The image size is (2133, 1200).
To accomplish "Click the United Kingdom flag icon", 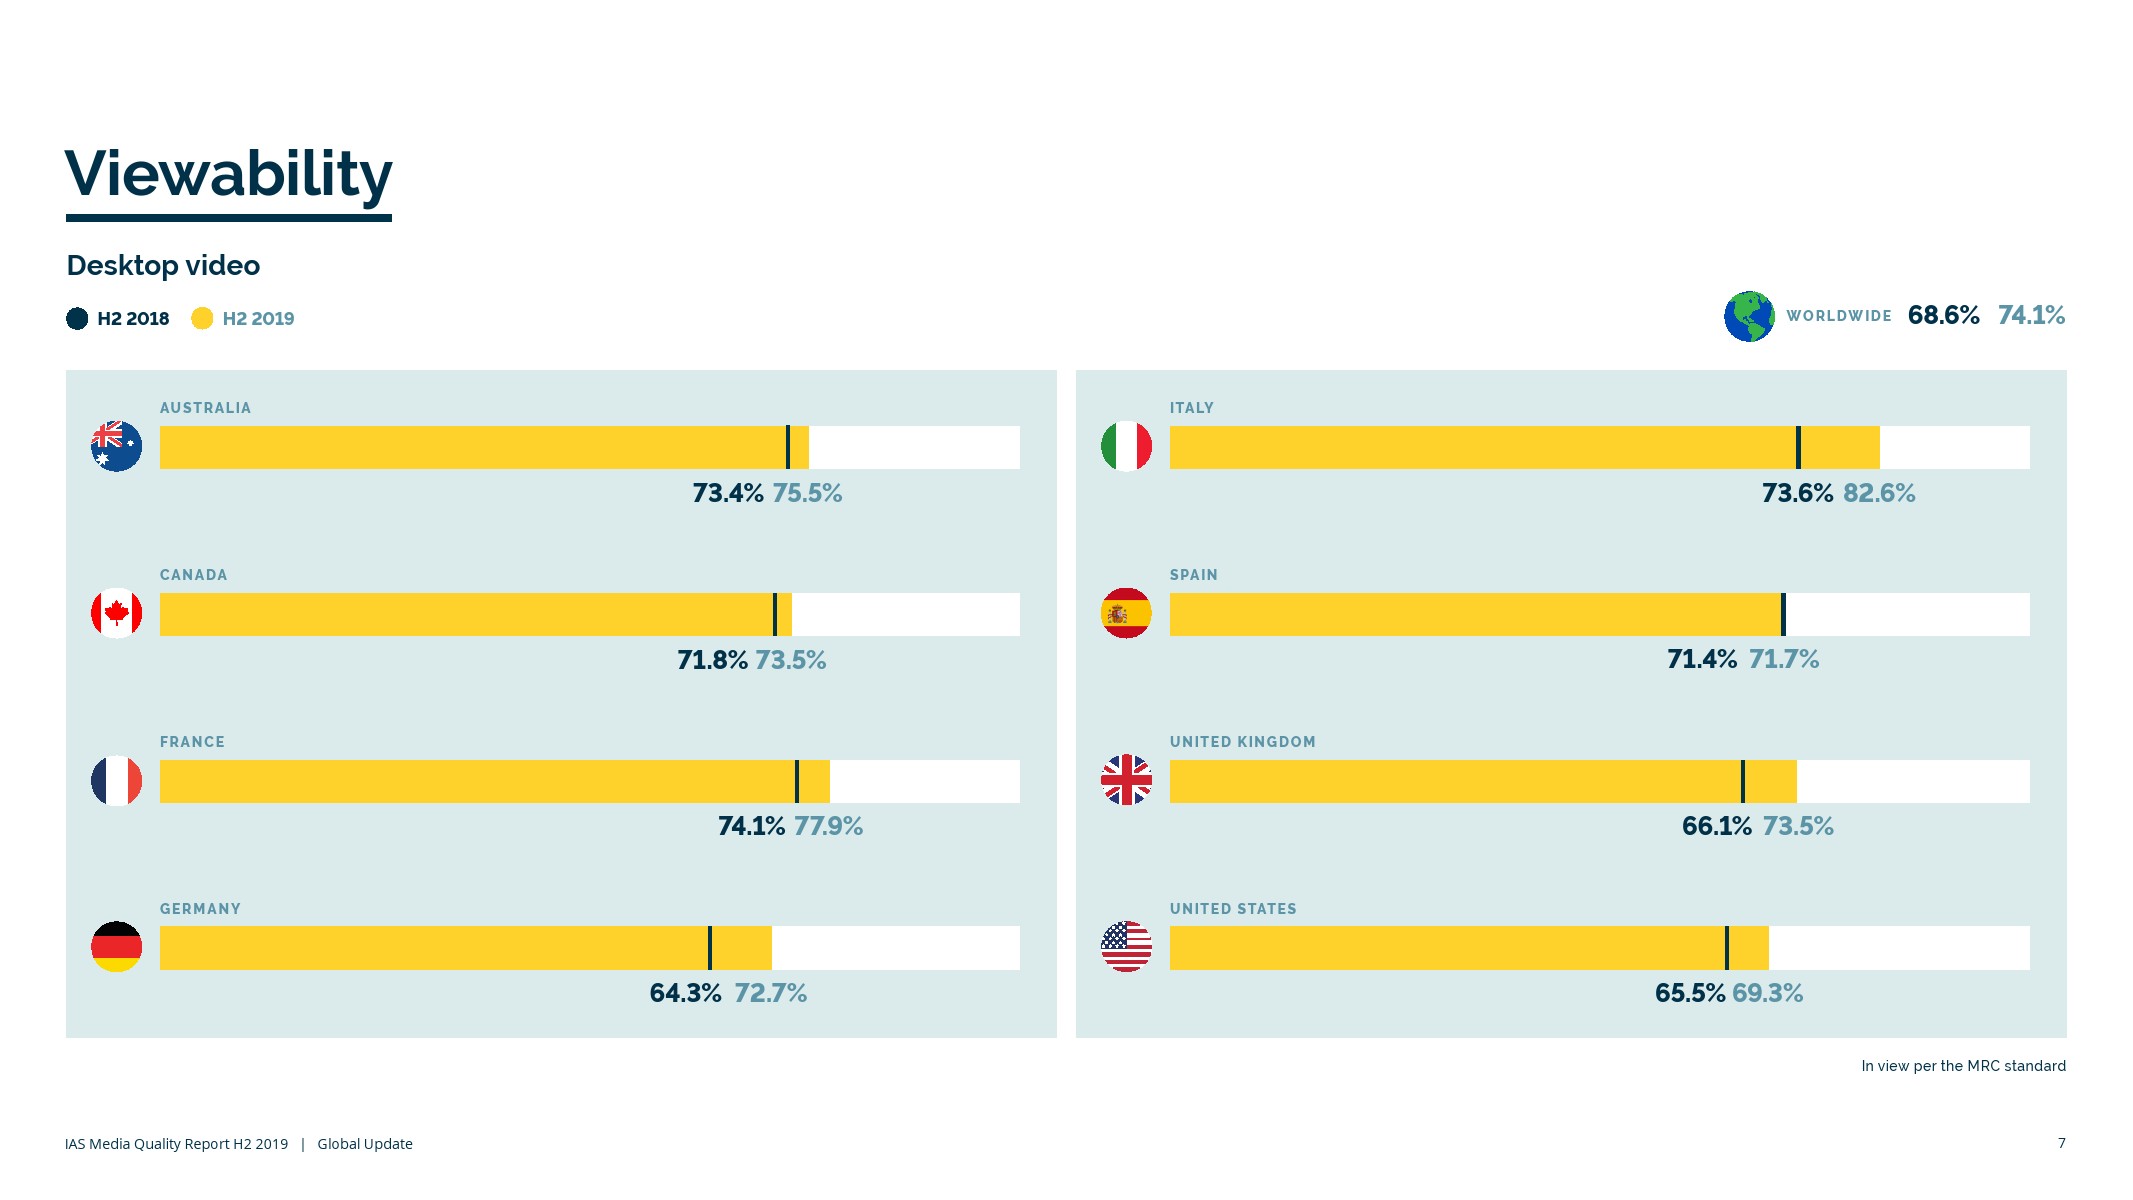I will click(1126, 780).
